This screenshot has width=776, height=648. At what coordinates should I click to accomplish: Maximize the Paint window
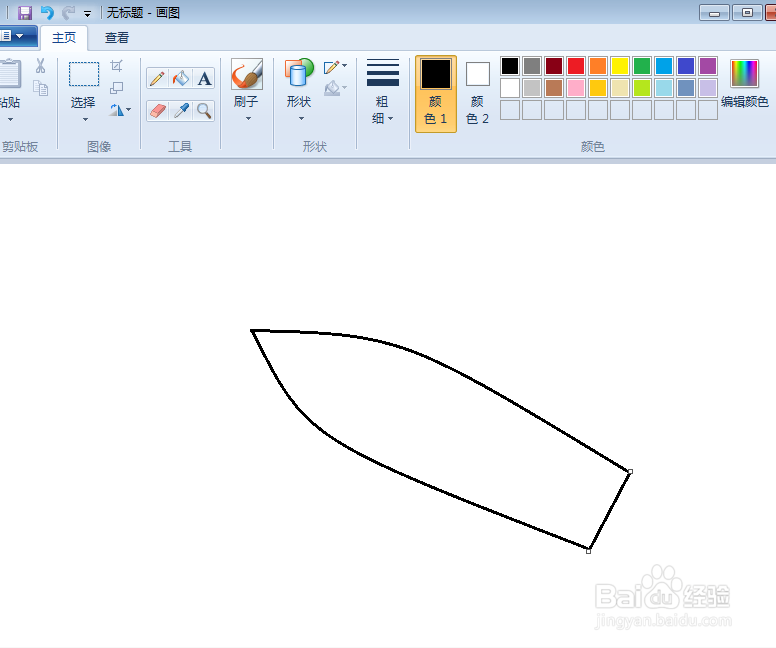pyautogui.click(x=747, y=12)
